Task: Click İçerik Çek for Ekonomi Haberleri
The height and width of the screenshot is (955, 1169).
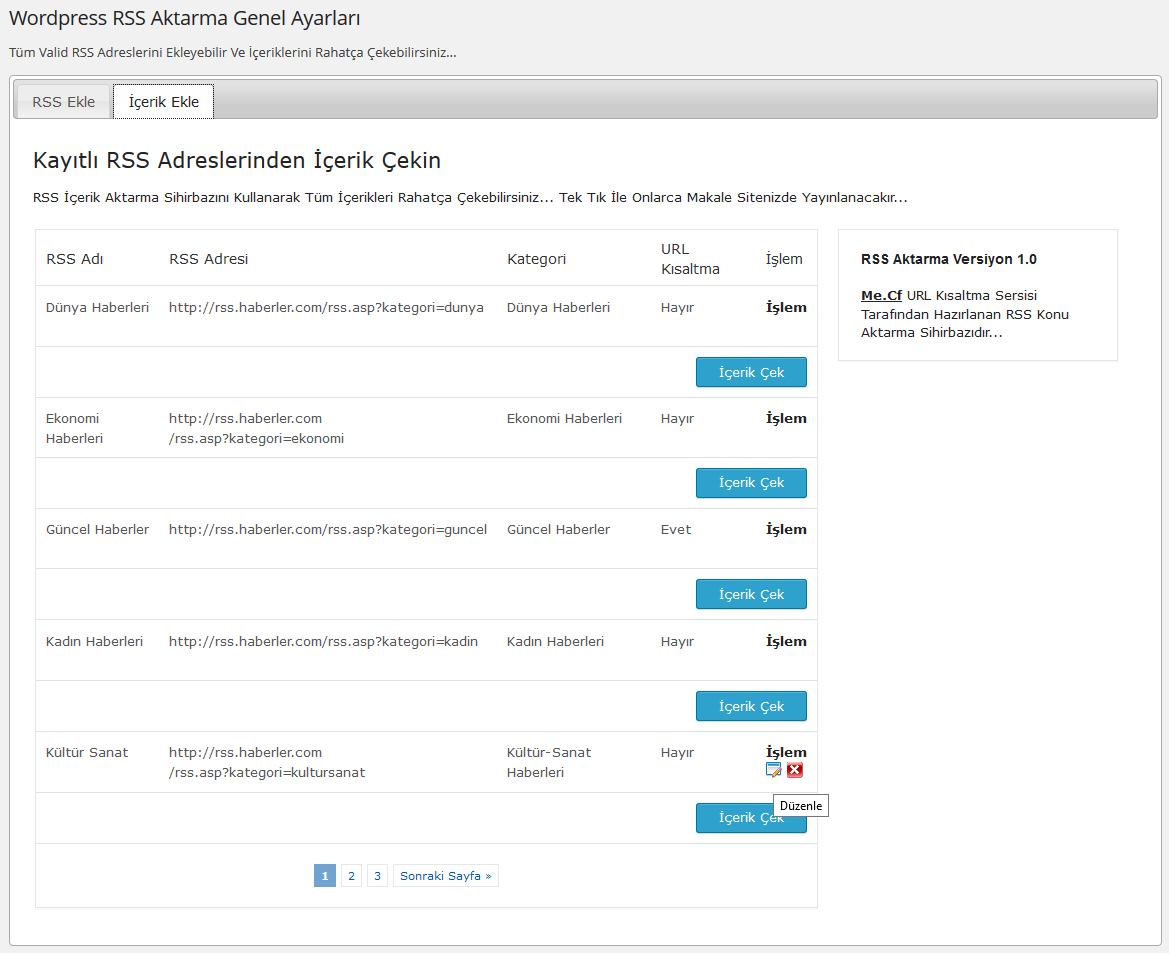Action: pos(751,482)
